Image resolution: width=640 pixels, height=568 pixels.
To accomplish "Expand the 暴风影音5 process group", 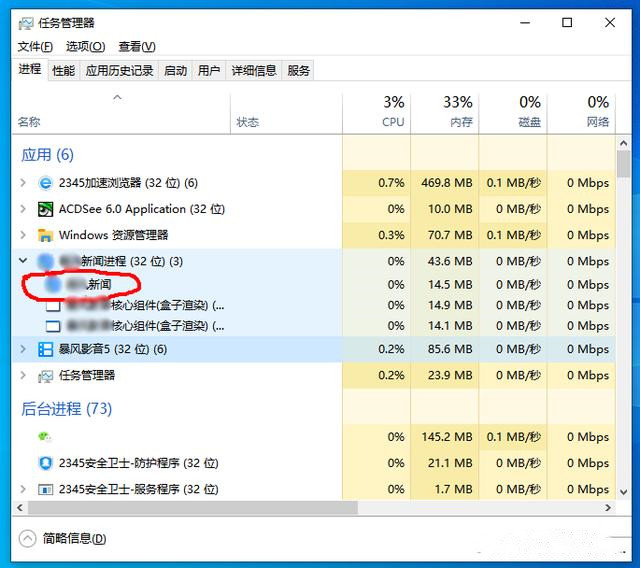I will coord(23,349).
